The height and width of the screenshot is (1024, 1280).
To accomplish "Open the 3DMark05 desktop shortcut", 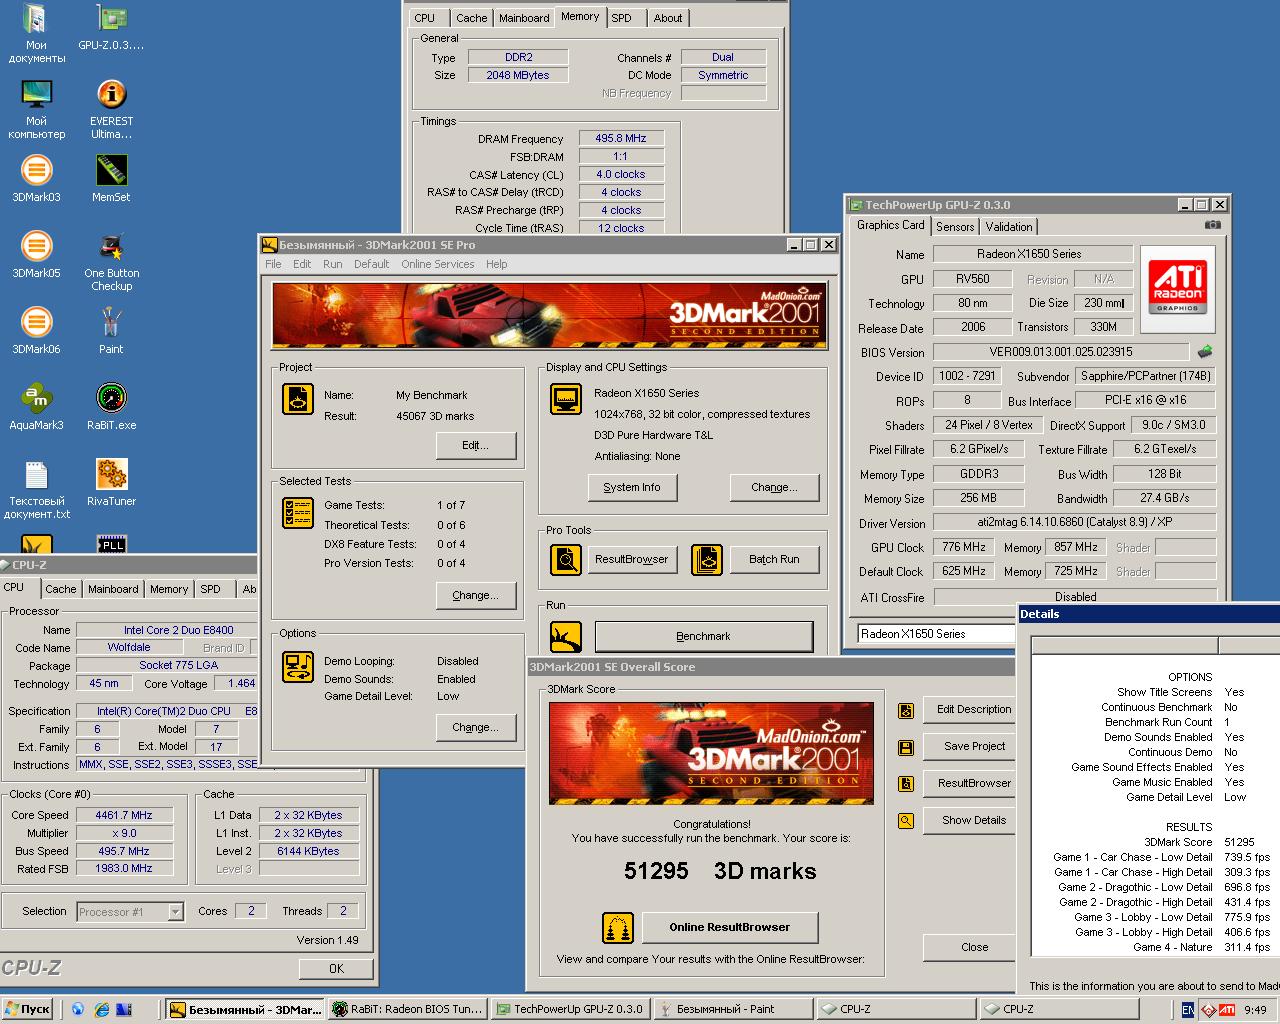I will pos(36,255).
